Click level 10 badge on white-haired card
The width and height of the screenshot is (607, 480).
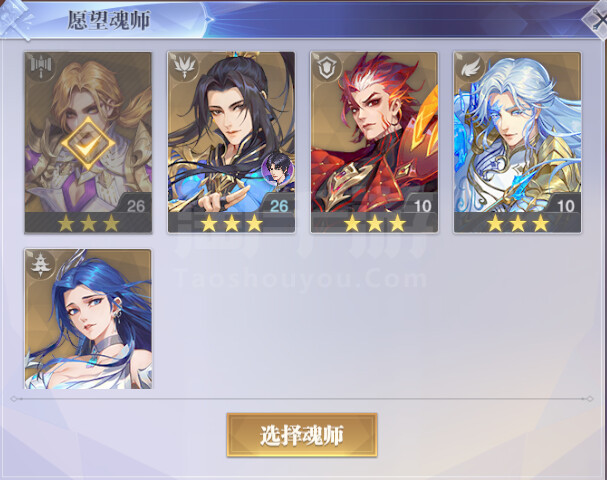[x=565, y=206]
